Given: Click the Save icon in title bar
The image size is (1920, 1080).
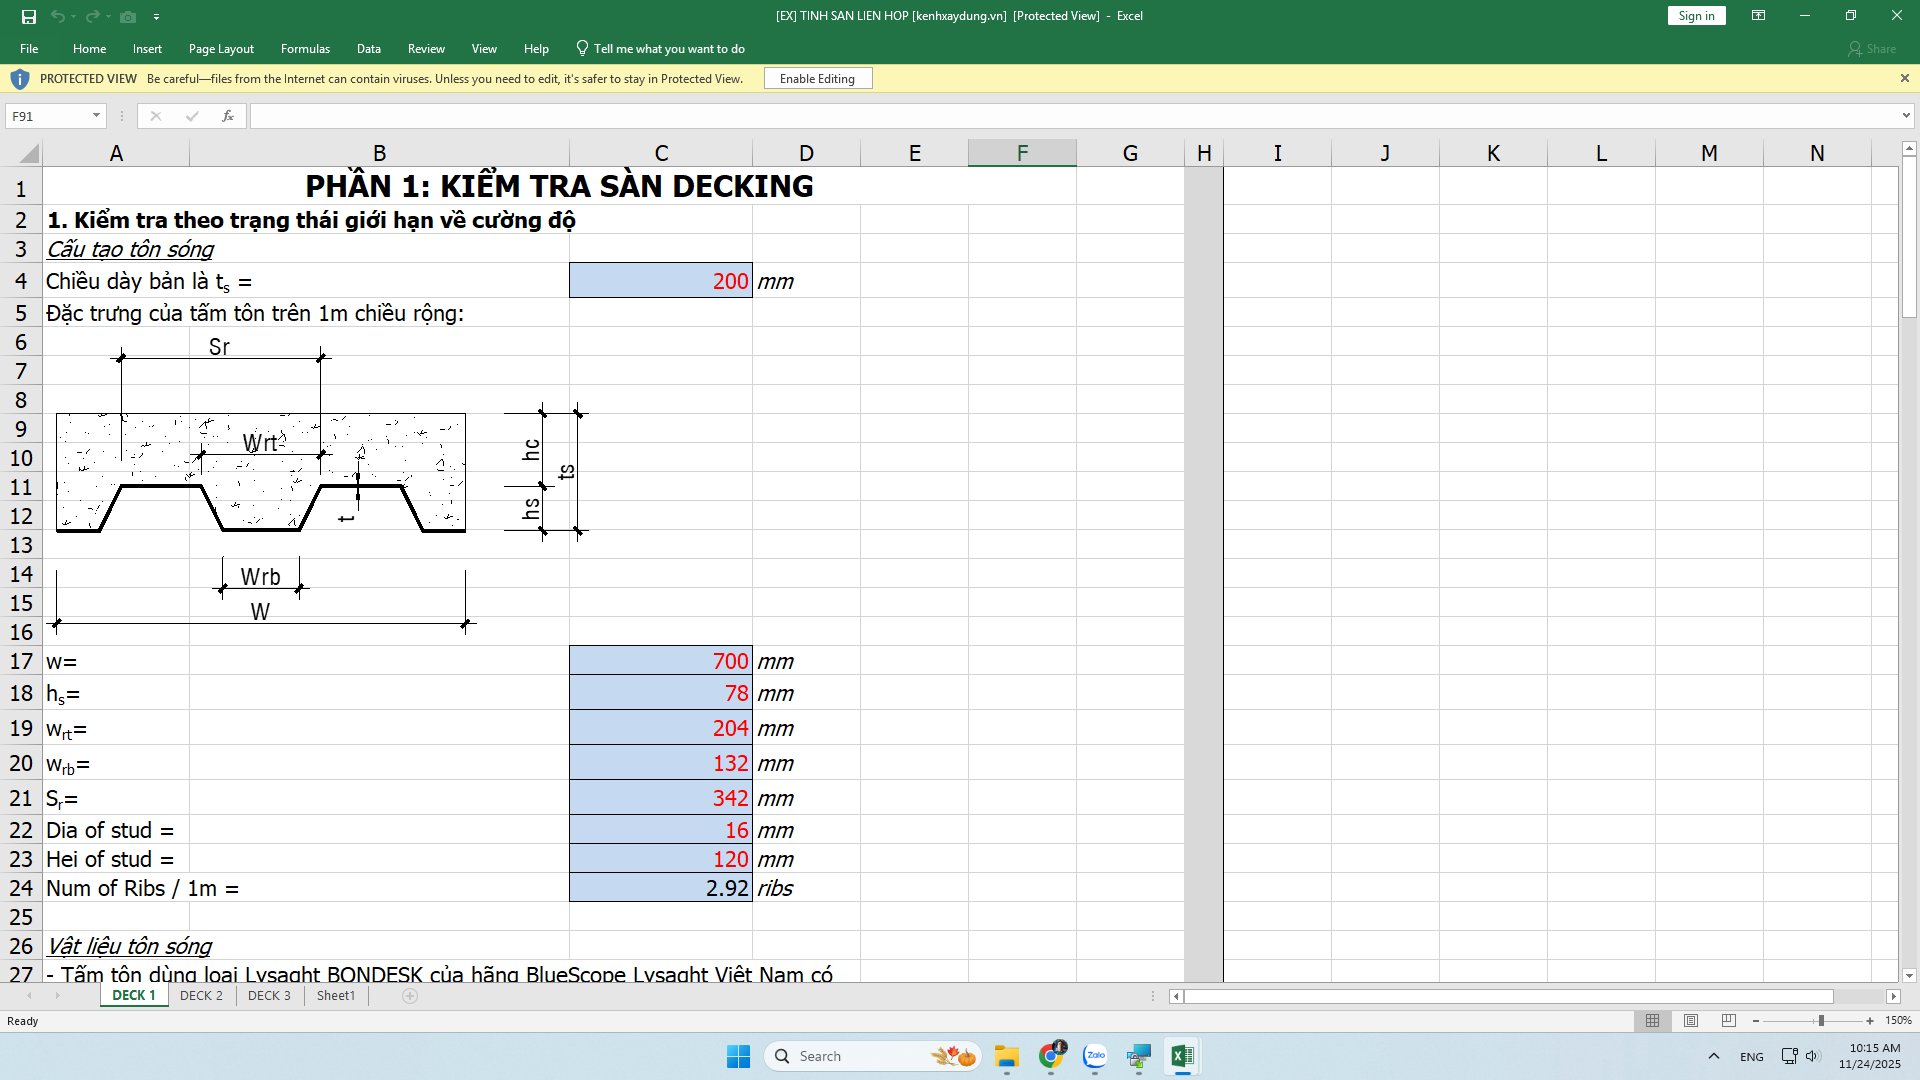Looking at the screenshot, I should [x=28, y=16].
